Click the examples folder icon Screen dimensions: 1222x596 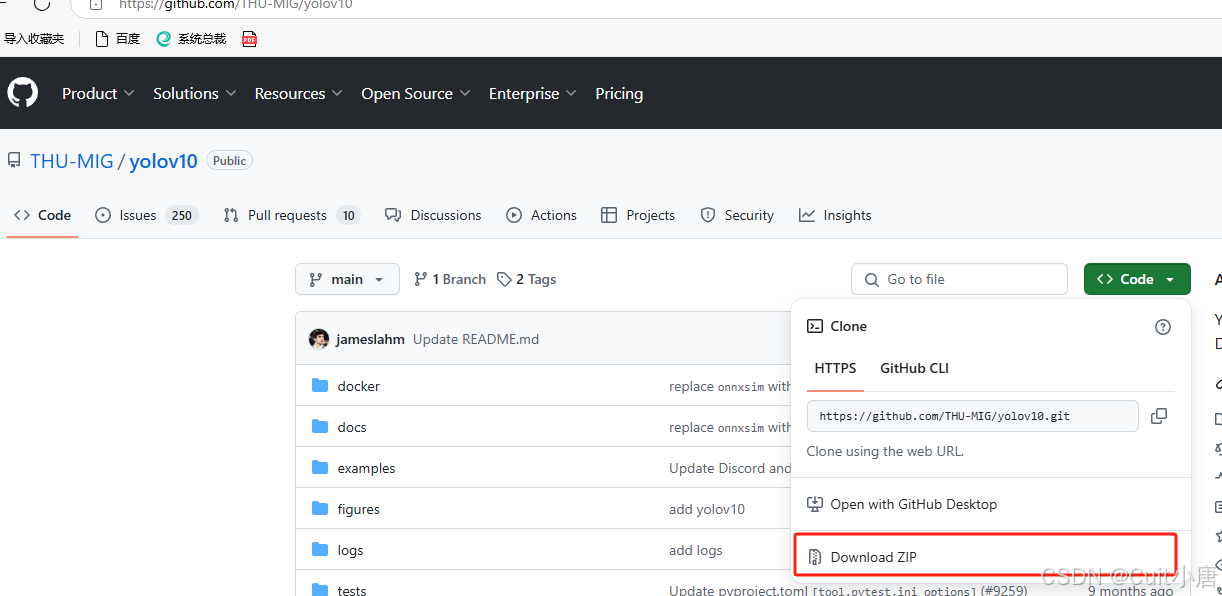pyautogui.click(x=320, y=468)
